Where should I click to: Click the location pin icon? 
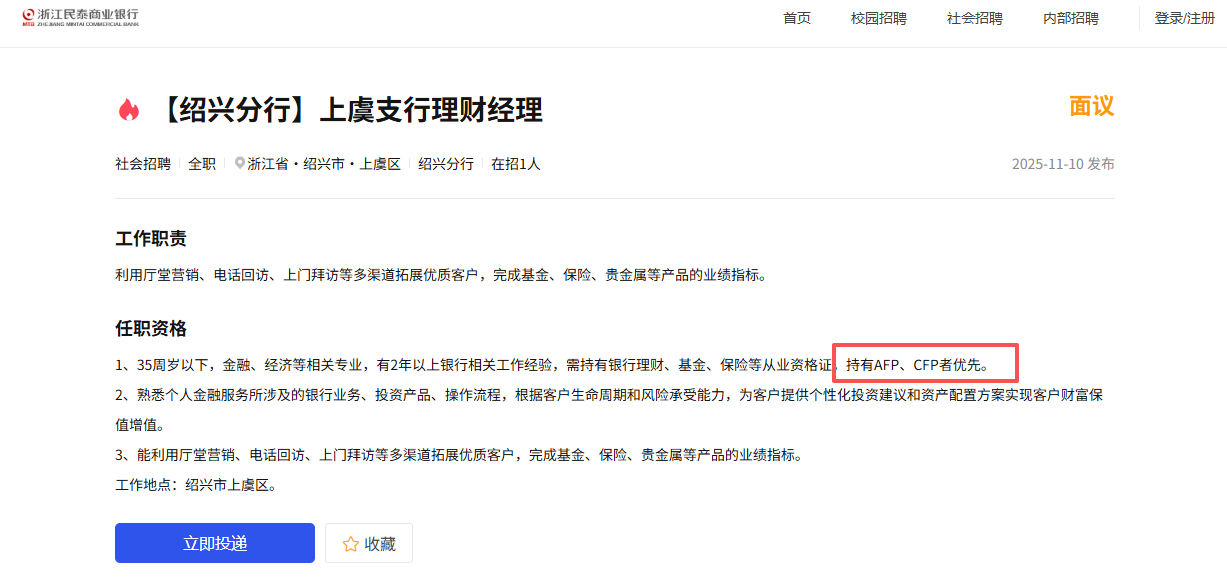[240, 163]
